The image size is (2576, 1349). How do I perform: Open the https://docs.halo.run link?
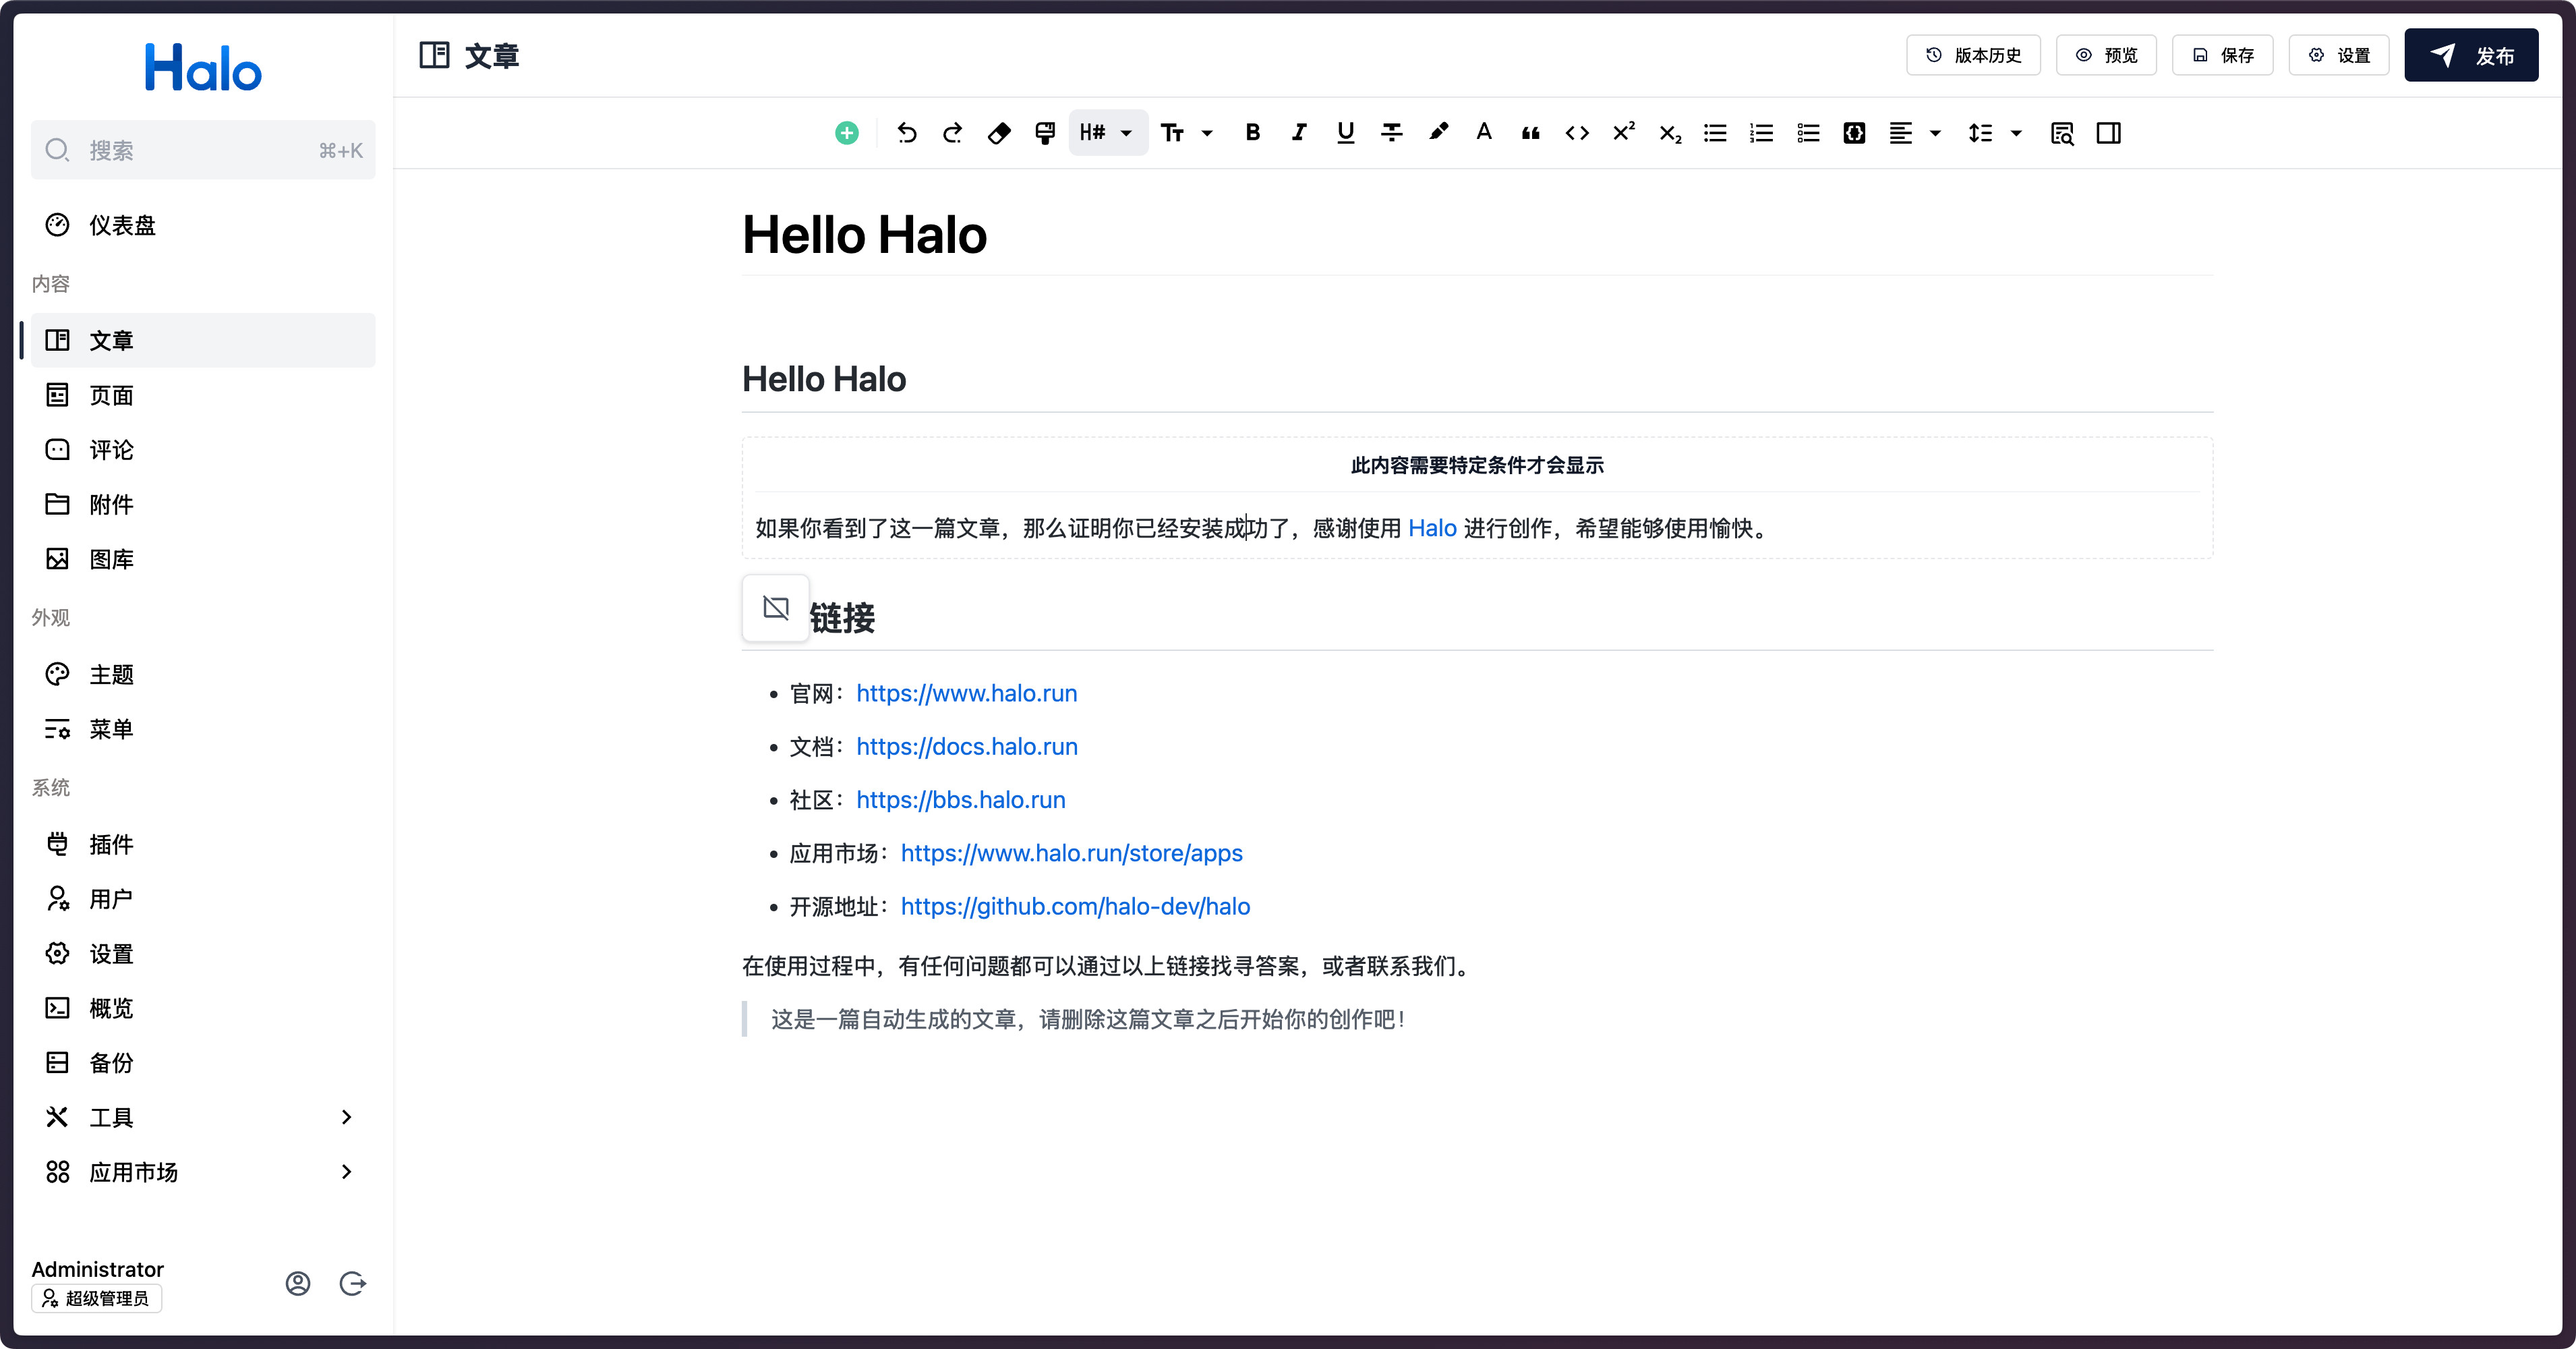tap(966, 746)
